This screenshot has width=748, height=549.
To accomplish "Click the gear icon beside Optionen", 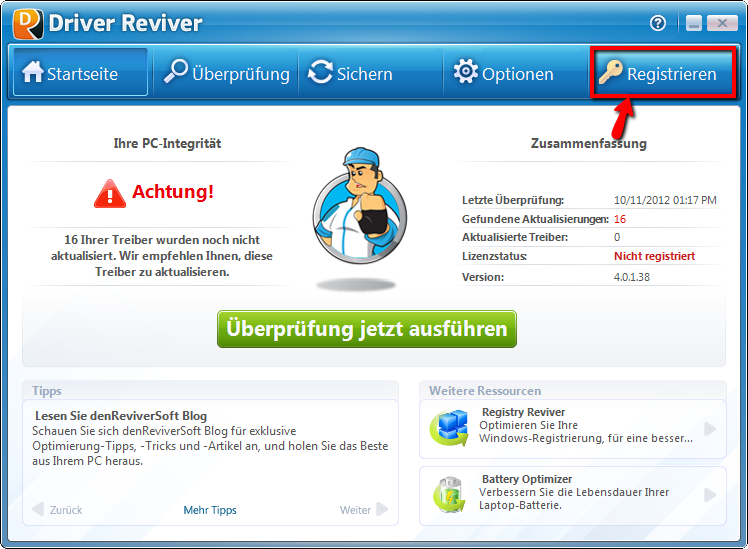I will pos(466,72).
